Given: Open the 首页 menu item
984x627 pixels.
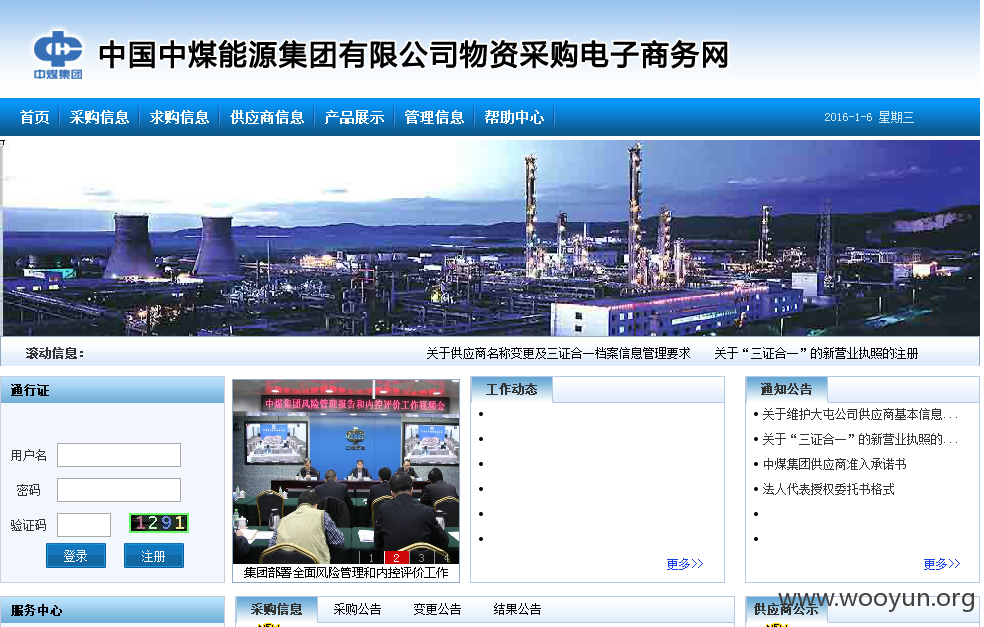Looking at the screenshot, I should point(35,117).
